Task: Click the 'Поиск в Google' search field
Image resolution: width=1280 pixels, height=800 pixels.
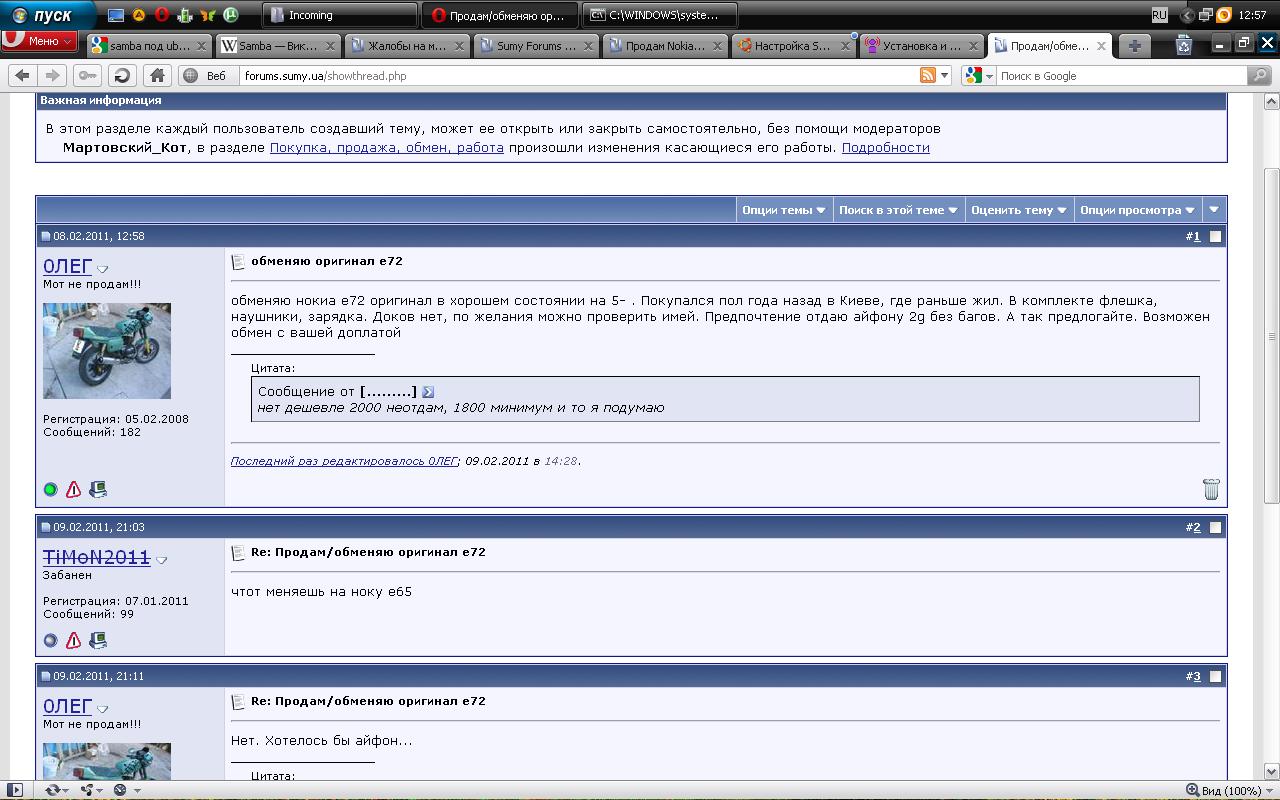Action: click(x=1120, y=76)
